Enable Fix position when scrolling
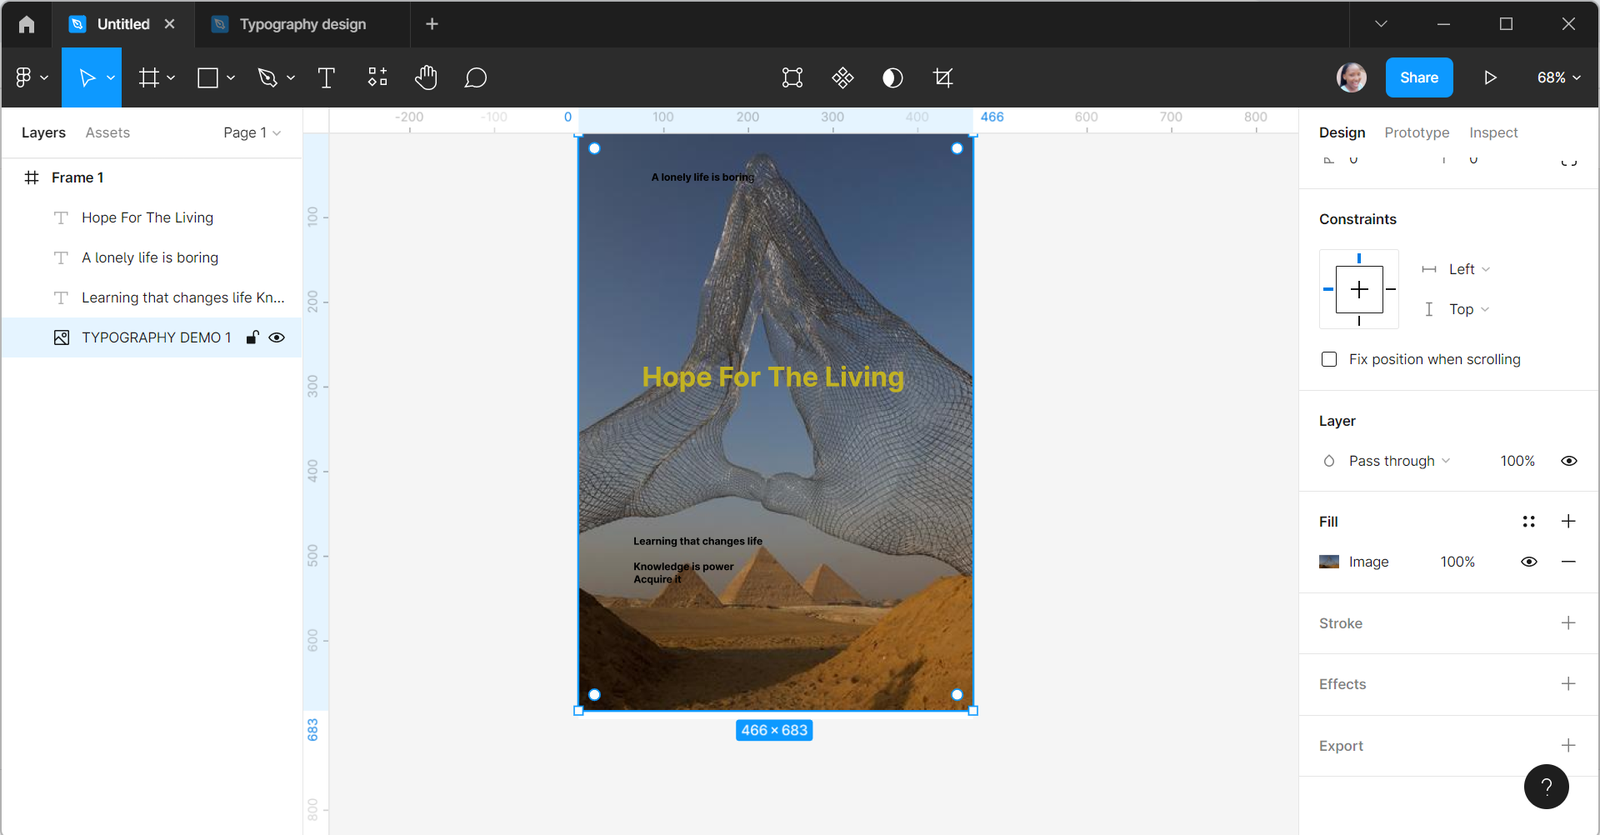 tap(1329, 359)
